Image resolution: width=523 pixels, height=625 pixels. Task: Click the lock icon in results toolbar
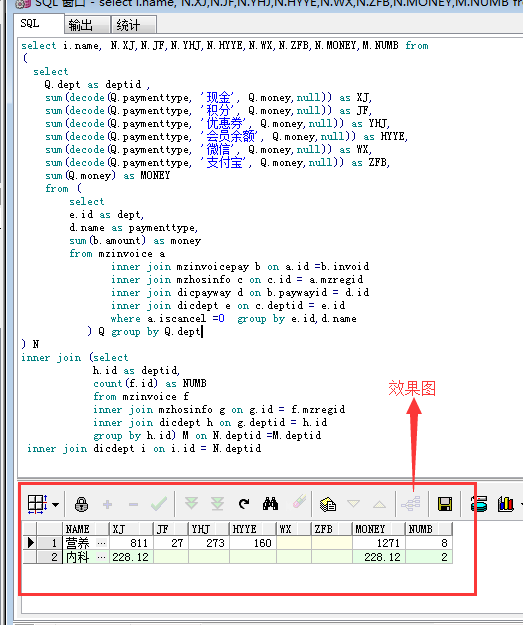click(81, 504)
